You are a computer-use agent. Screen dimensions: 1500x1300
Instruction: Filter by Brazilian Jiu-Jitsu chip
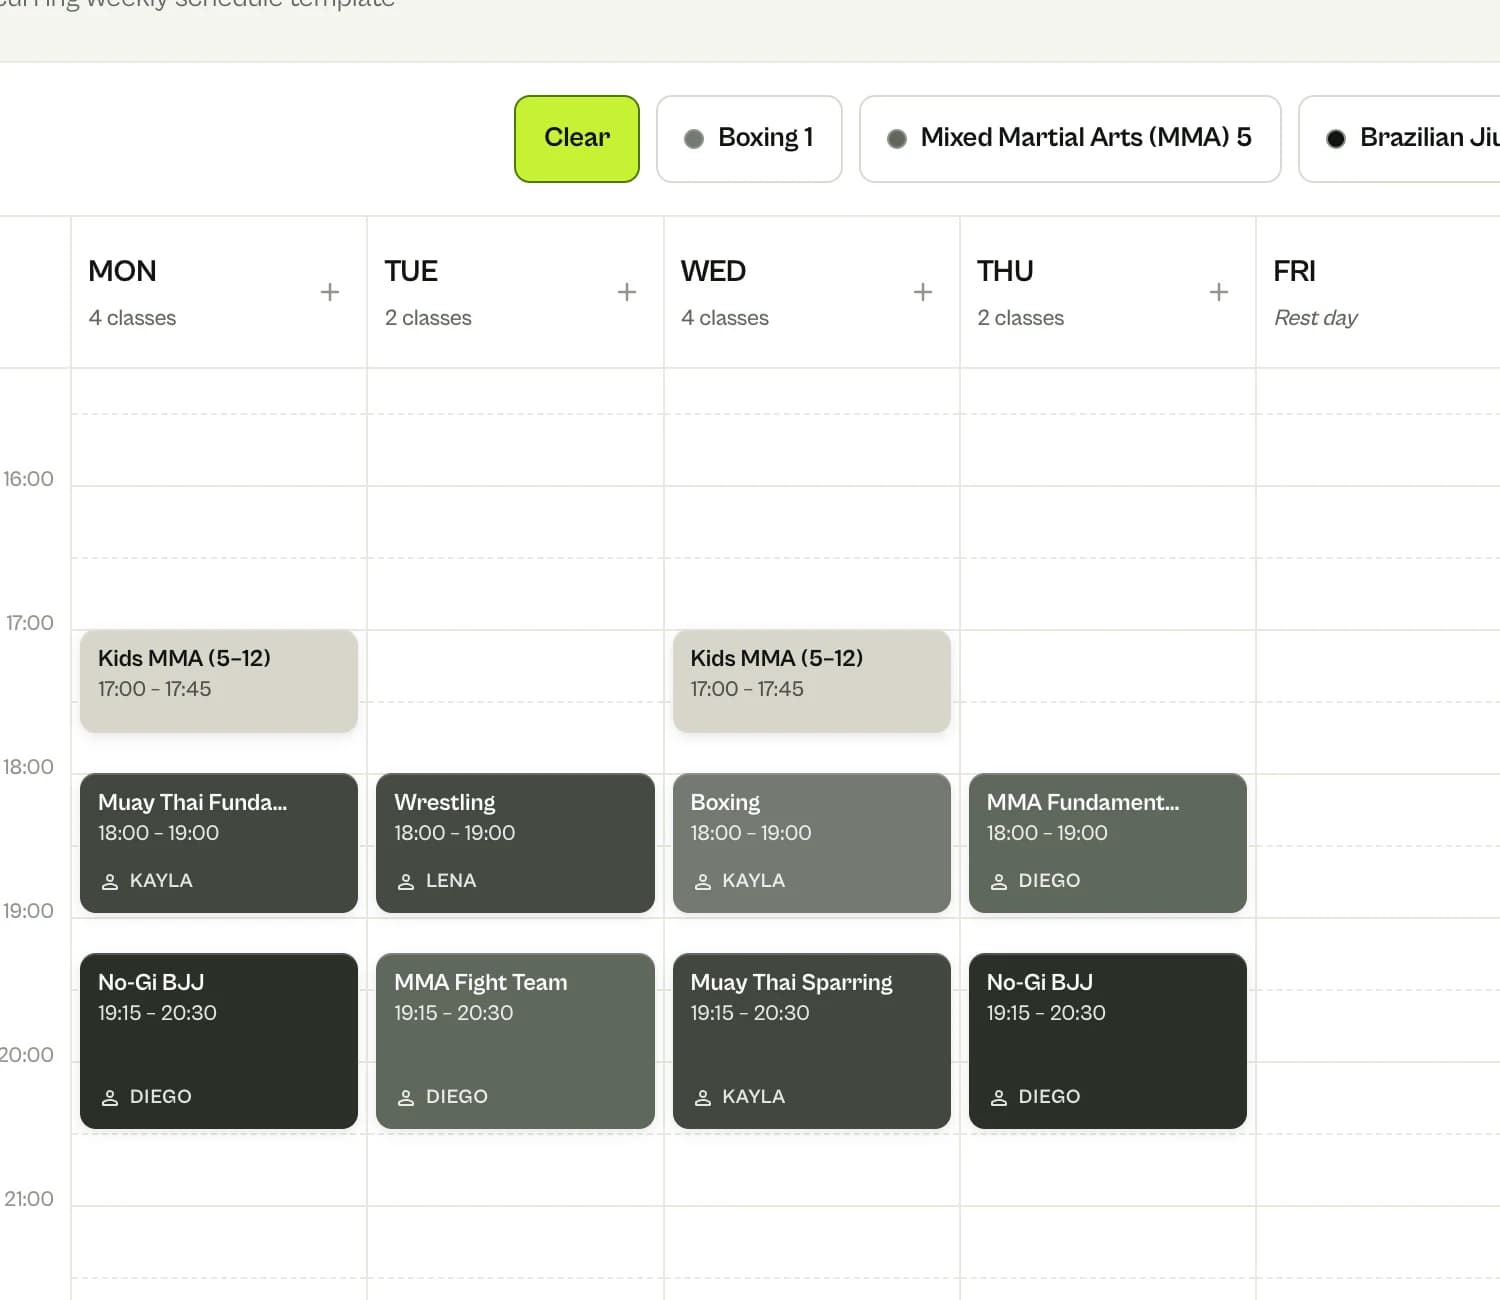[x=1400, y=139]
